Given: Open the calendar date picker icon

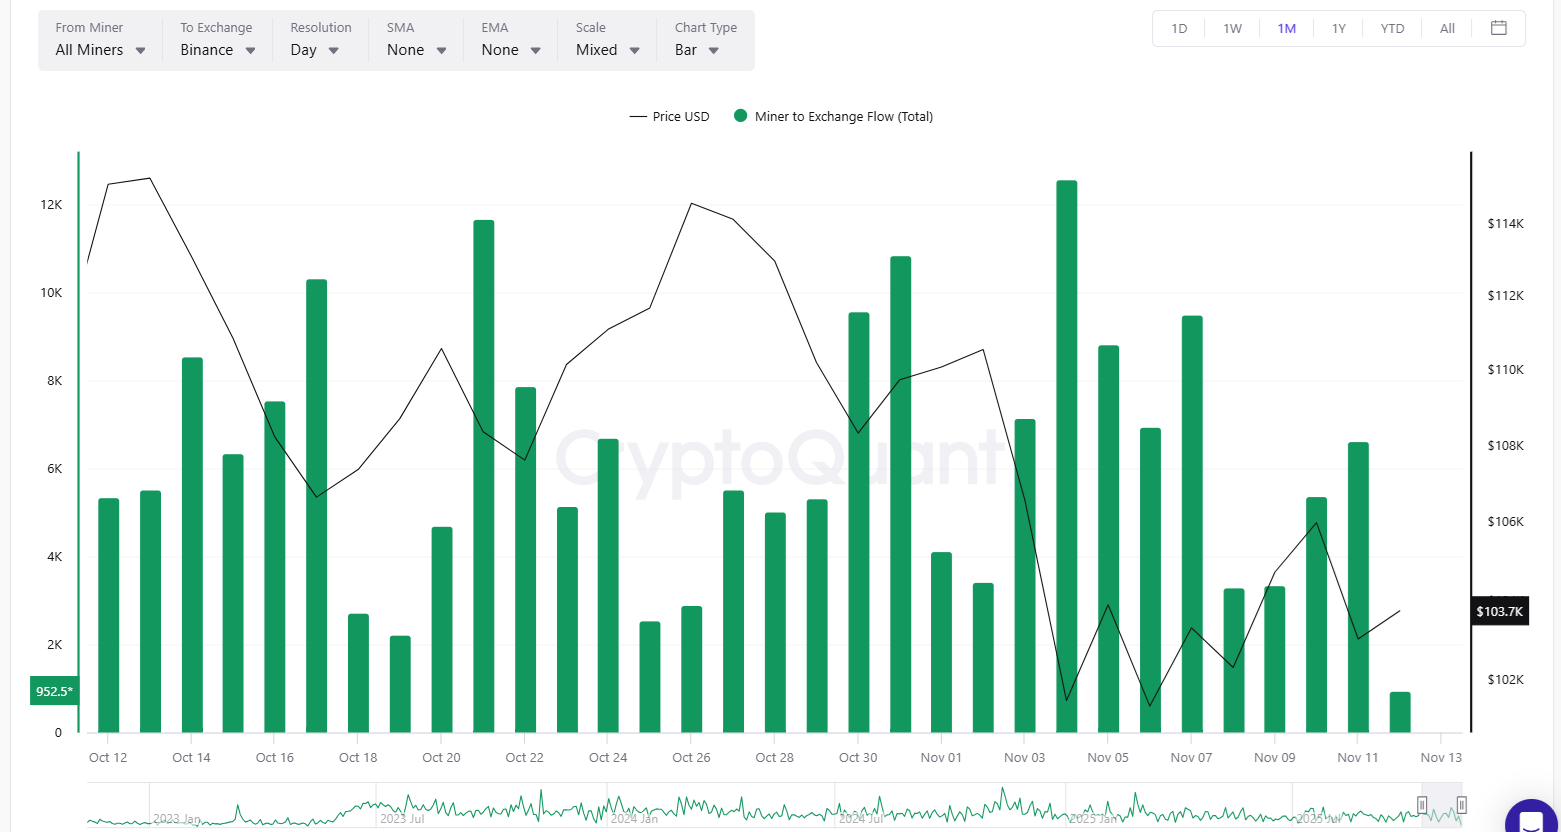Looking at the screenshot, I should tap(1498, 28).
